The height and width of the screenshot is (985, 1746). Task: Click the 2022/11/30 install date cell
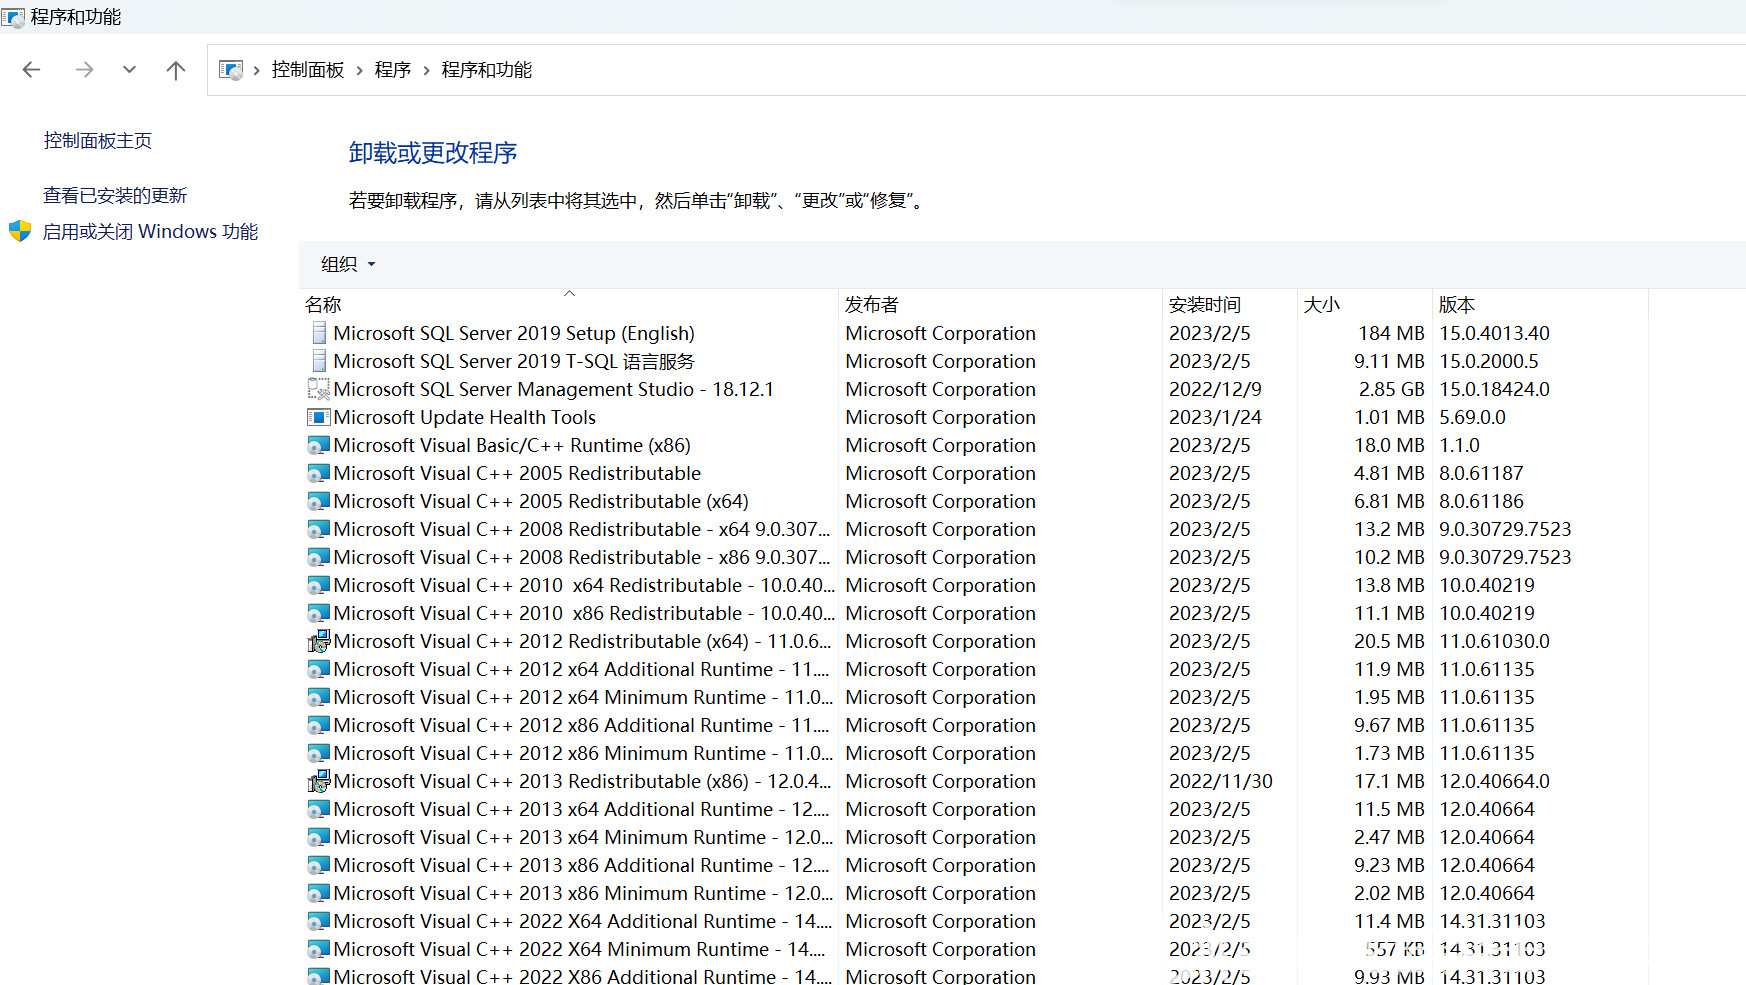point(1221,781)
